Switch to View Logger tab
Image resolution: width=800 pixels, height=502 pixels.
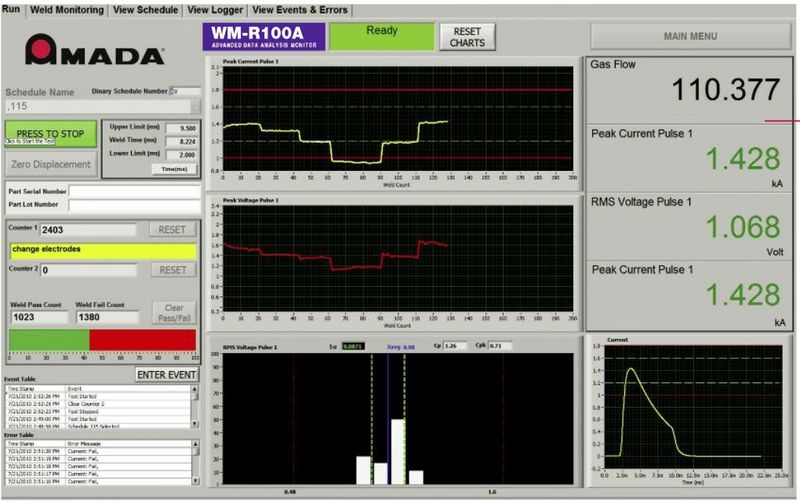point(215,10)
